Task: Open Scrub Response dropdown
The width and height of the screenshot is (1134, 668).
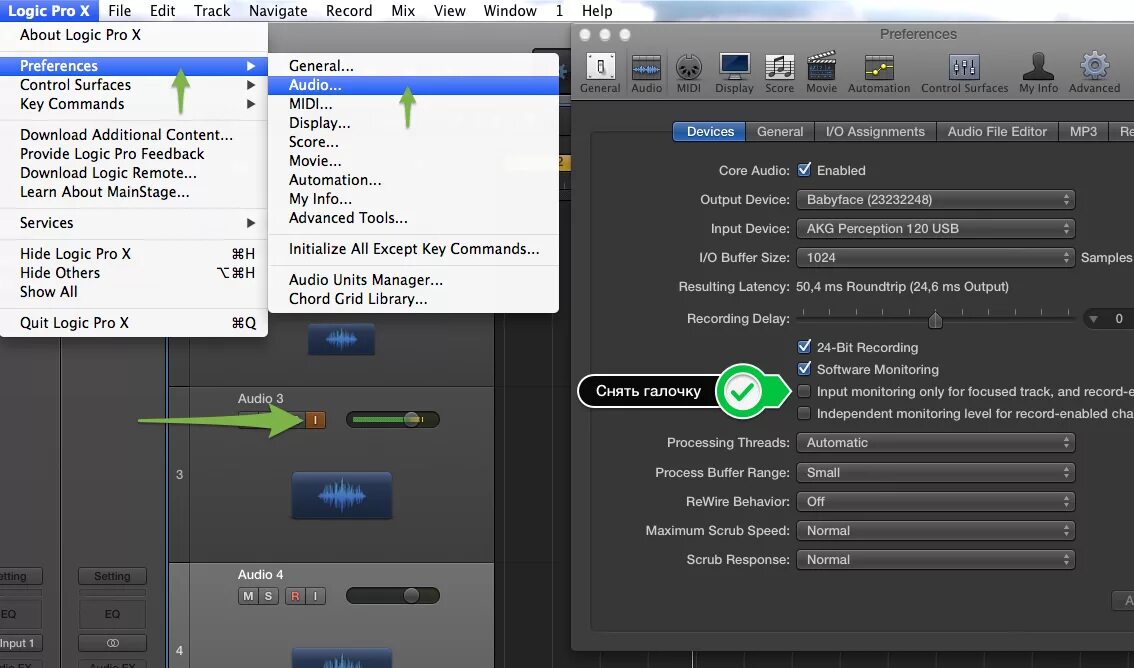Action: (936, 560)
